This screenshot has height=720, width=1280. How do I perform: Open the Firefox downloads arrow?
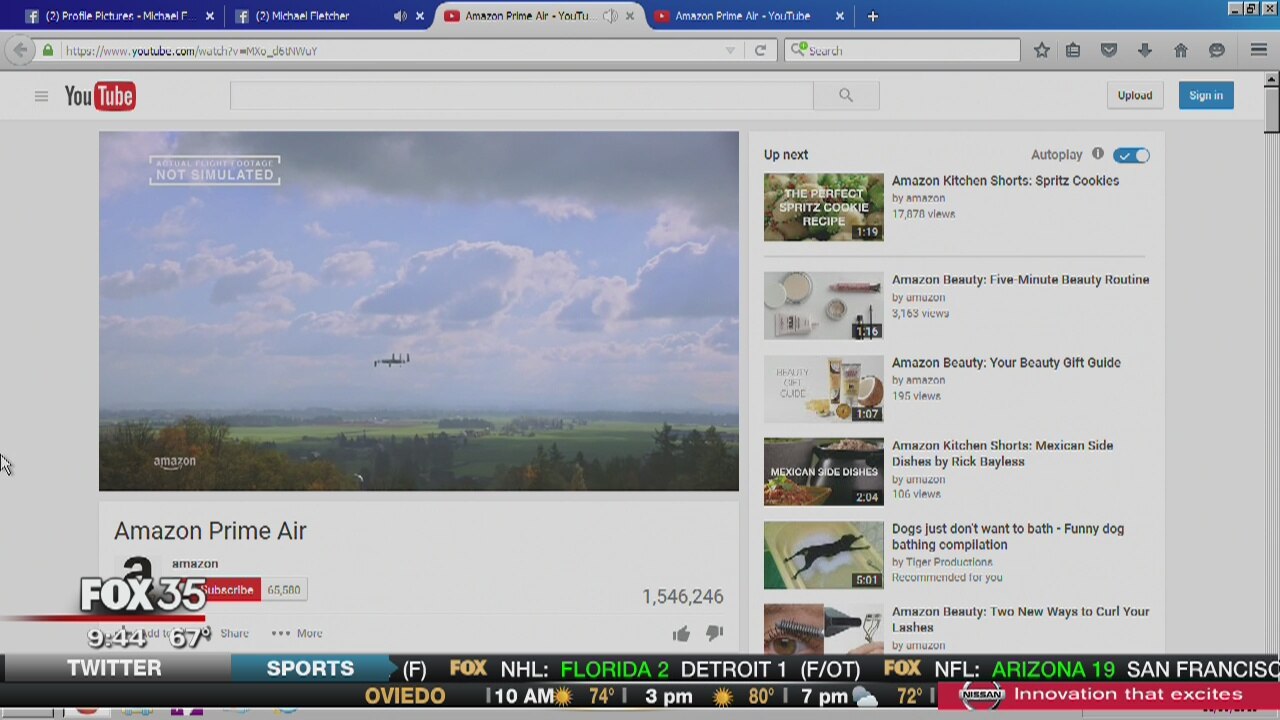click(x=1145, y=50)
